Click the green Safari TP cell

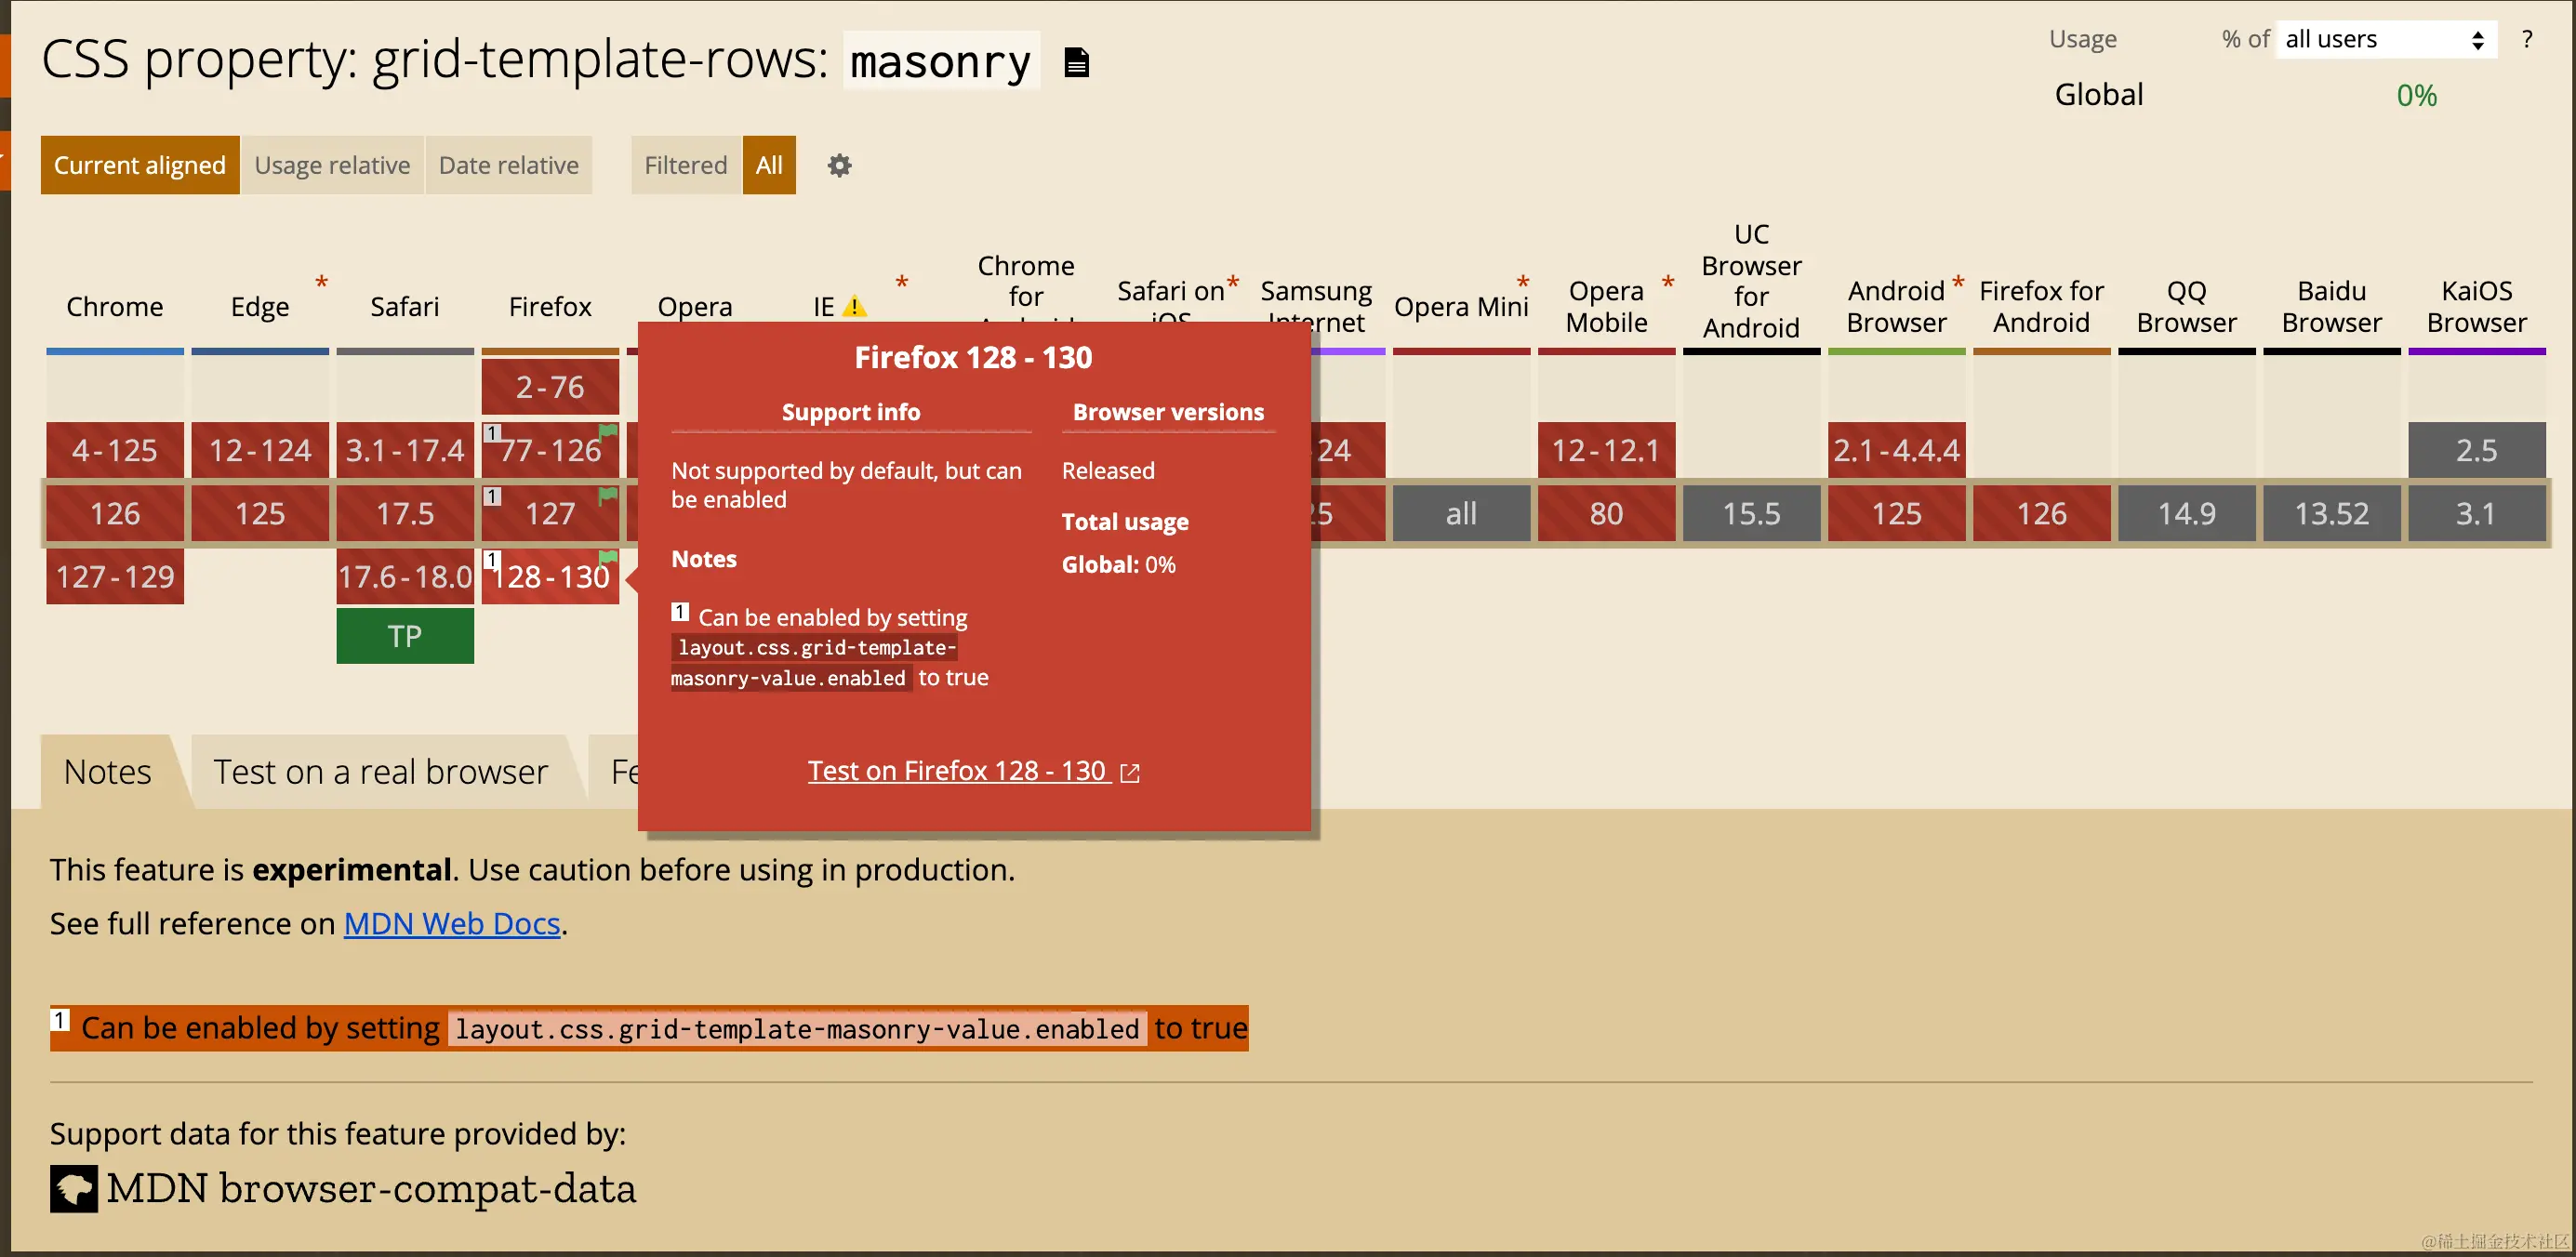point(405,636)
